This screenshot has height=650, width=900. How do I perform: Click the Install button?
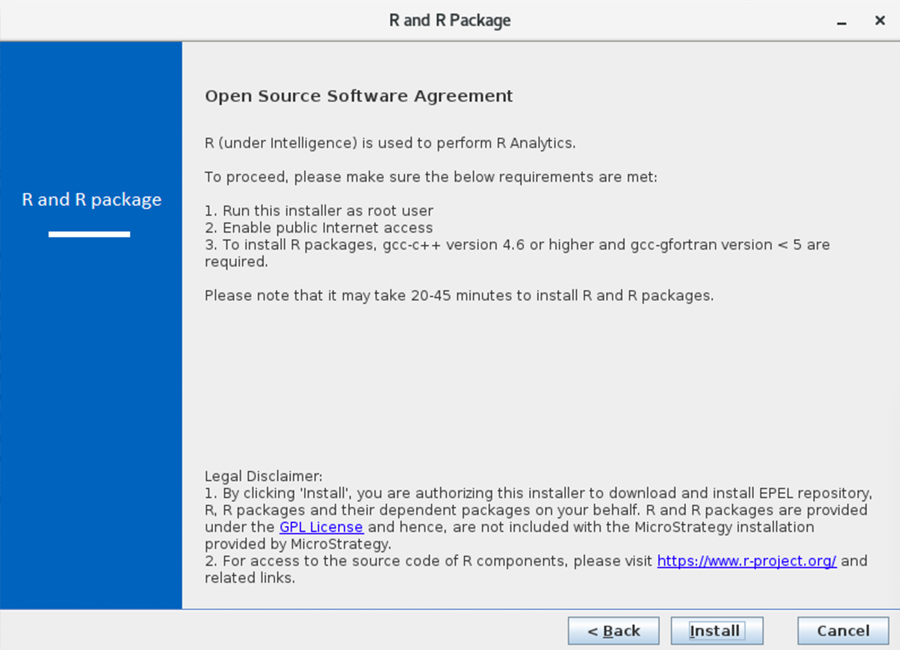715,631
